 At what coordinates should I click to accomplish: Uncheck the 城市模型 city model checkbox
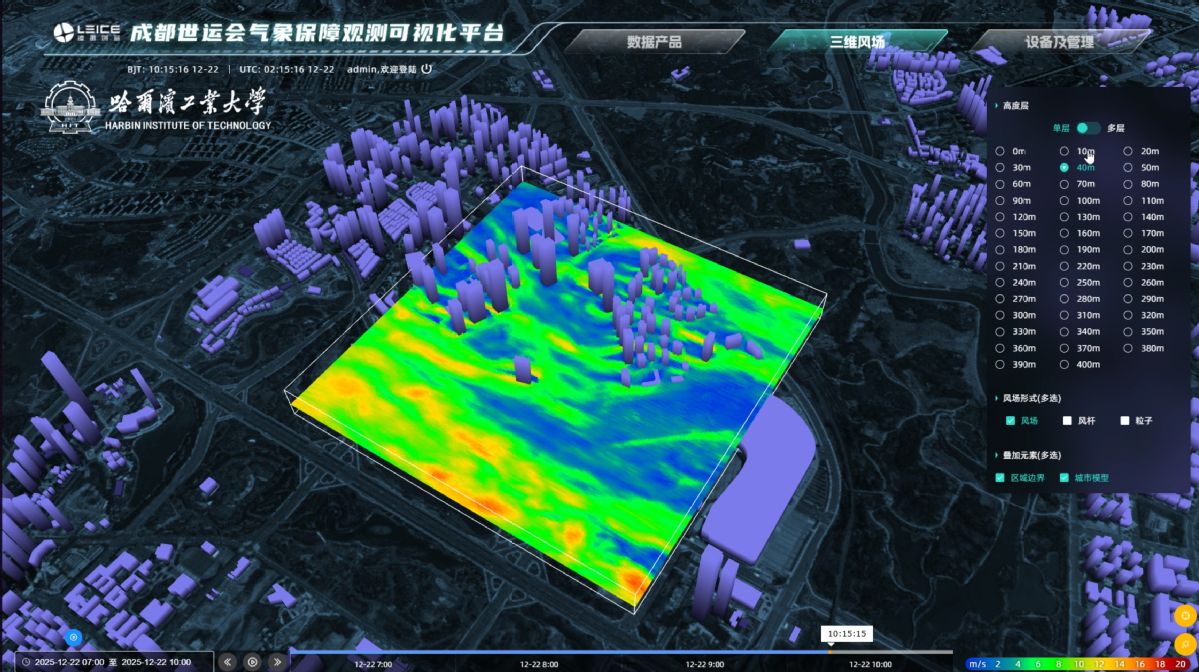point(1064,478)
